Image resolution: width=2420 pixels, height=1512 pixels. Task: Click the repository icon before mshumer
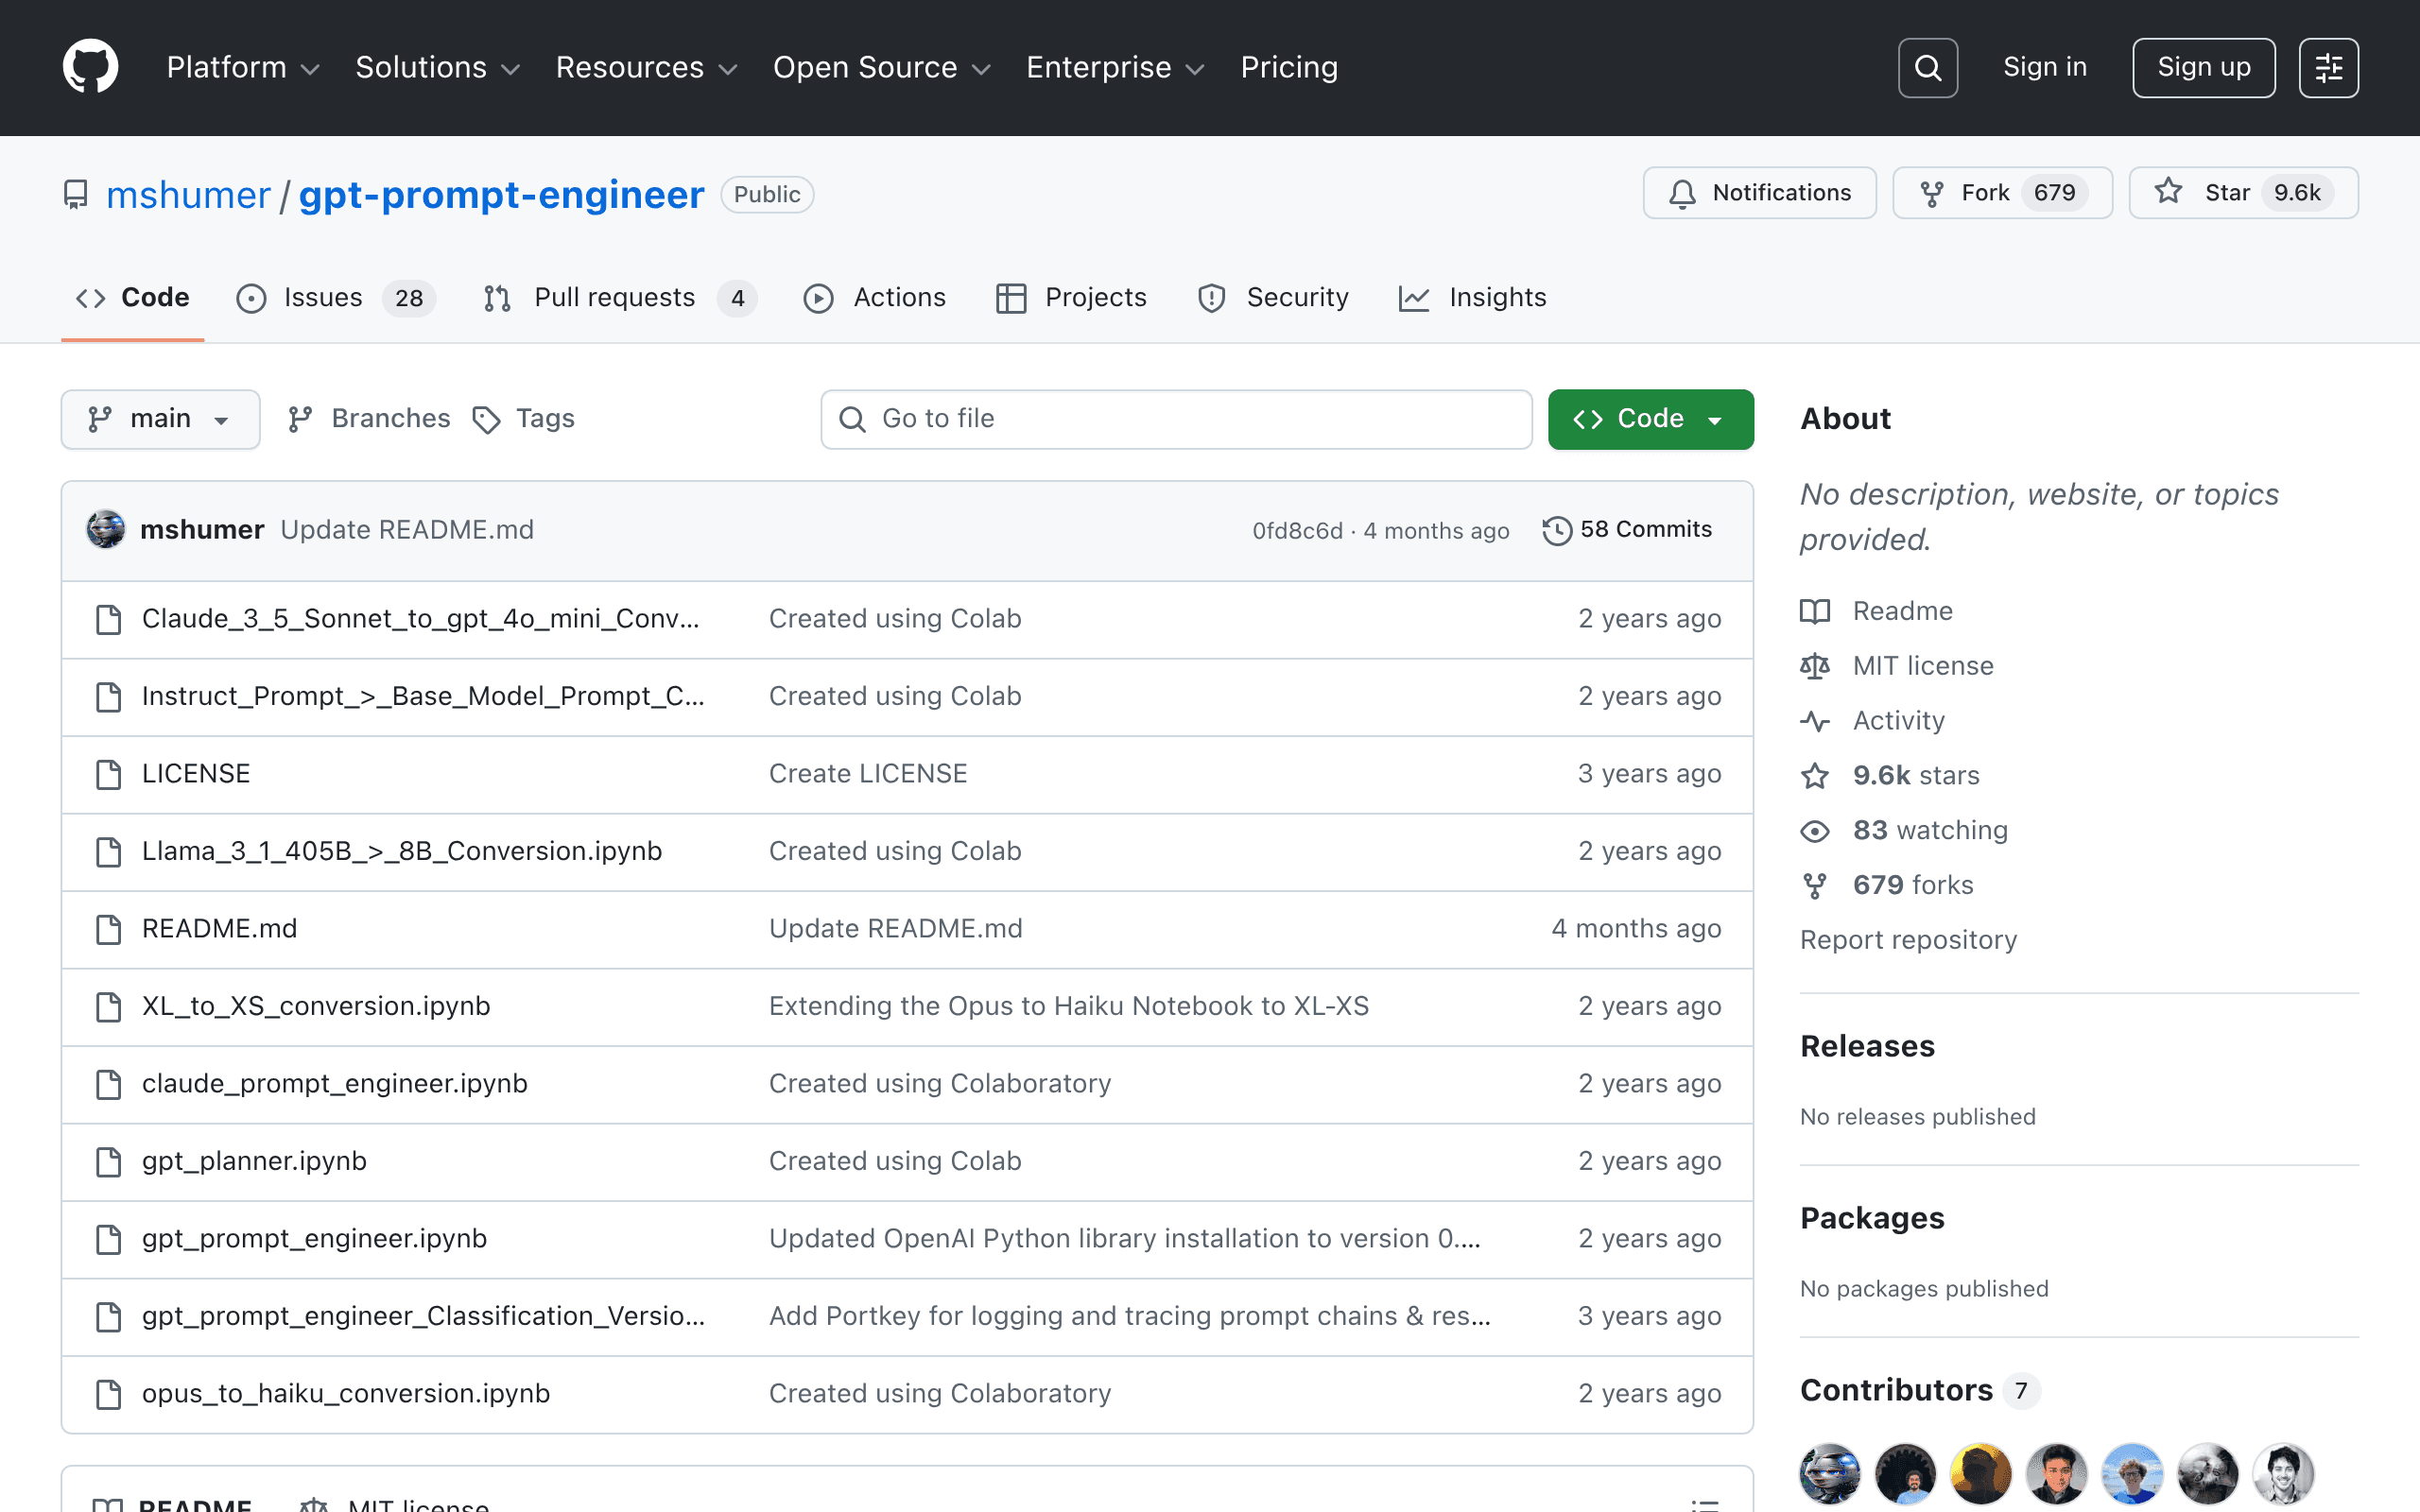click(76, 194)
